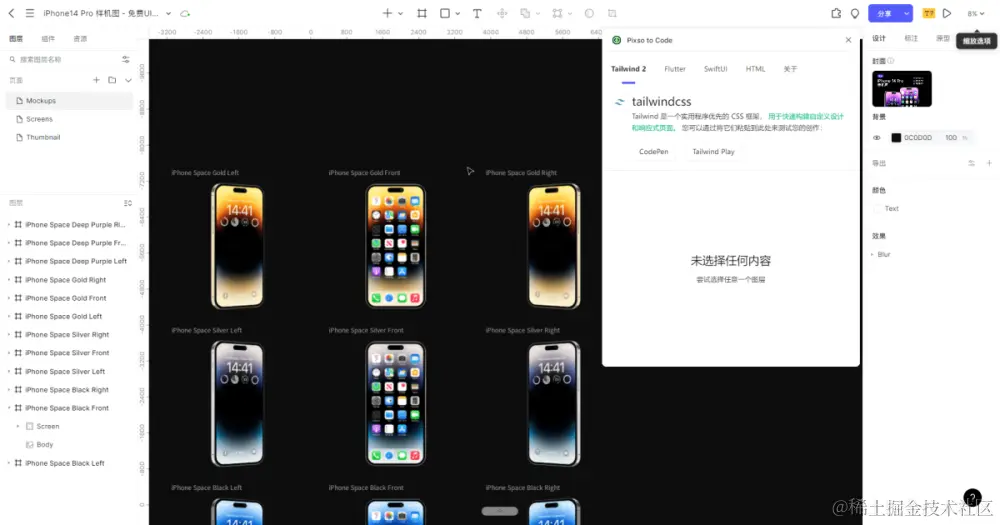Image resolution: width=1000 pixels, height=525 pixels.
Task: Open the Share button dropdown arrow
Action: pos(906,13)
